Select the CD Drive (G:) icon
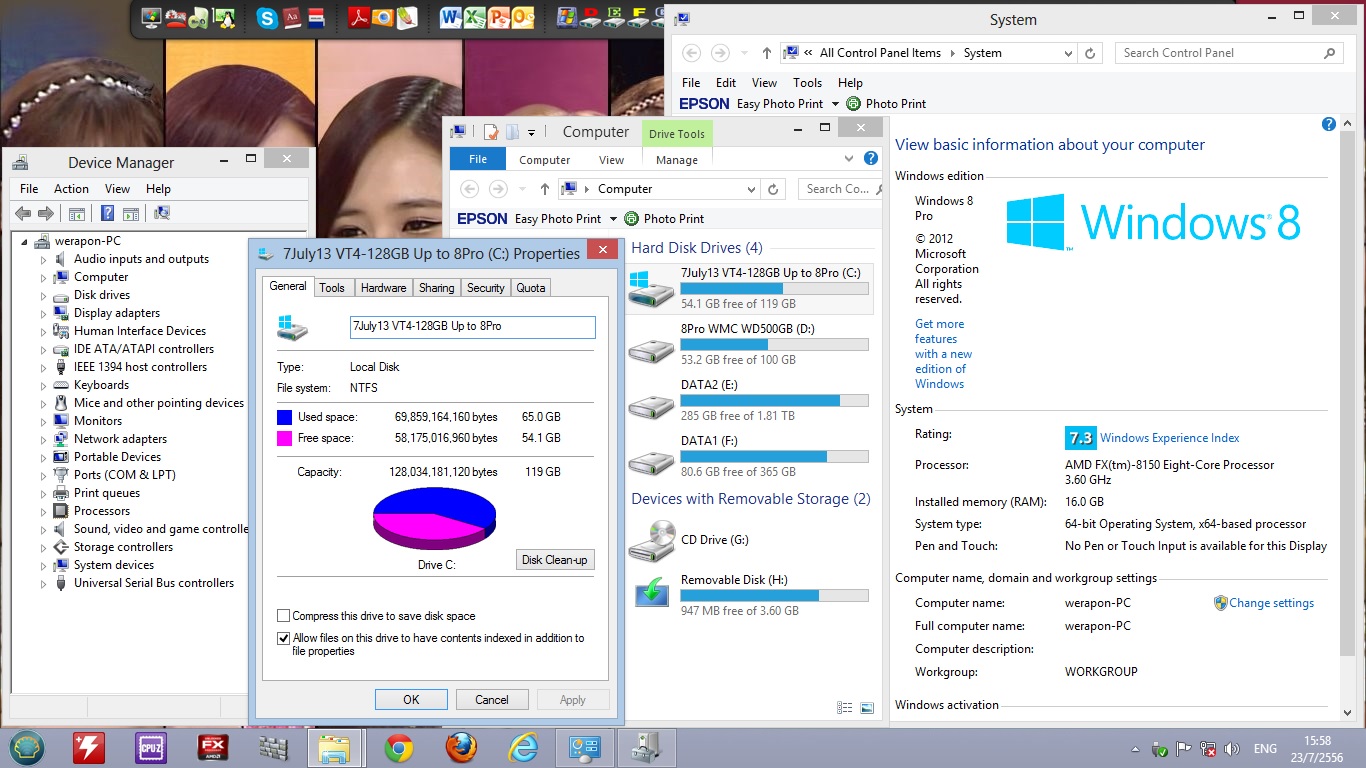This screenshot has height=768, width=1366. pyautogui.click(x=652, y=541)
